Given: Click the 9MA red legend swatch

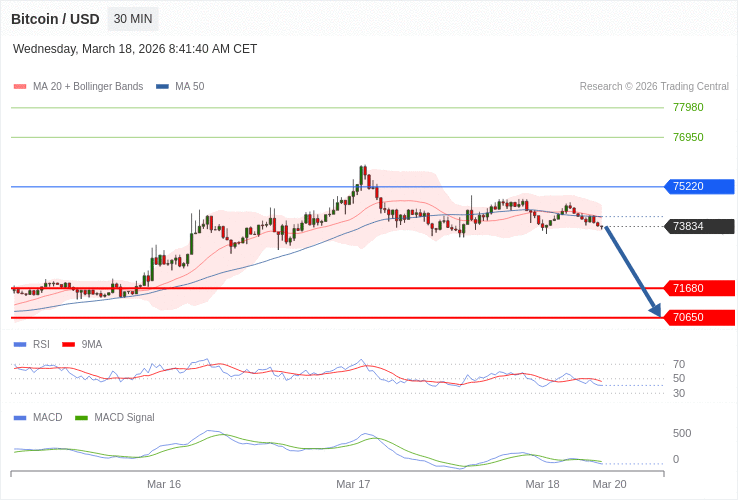Looking at the screenshot, I should pos(69,345).
